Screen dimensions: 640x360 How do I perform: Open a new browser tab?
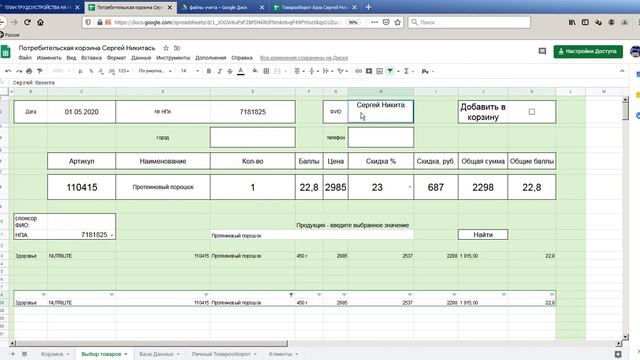(368, 7)
